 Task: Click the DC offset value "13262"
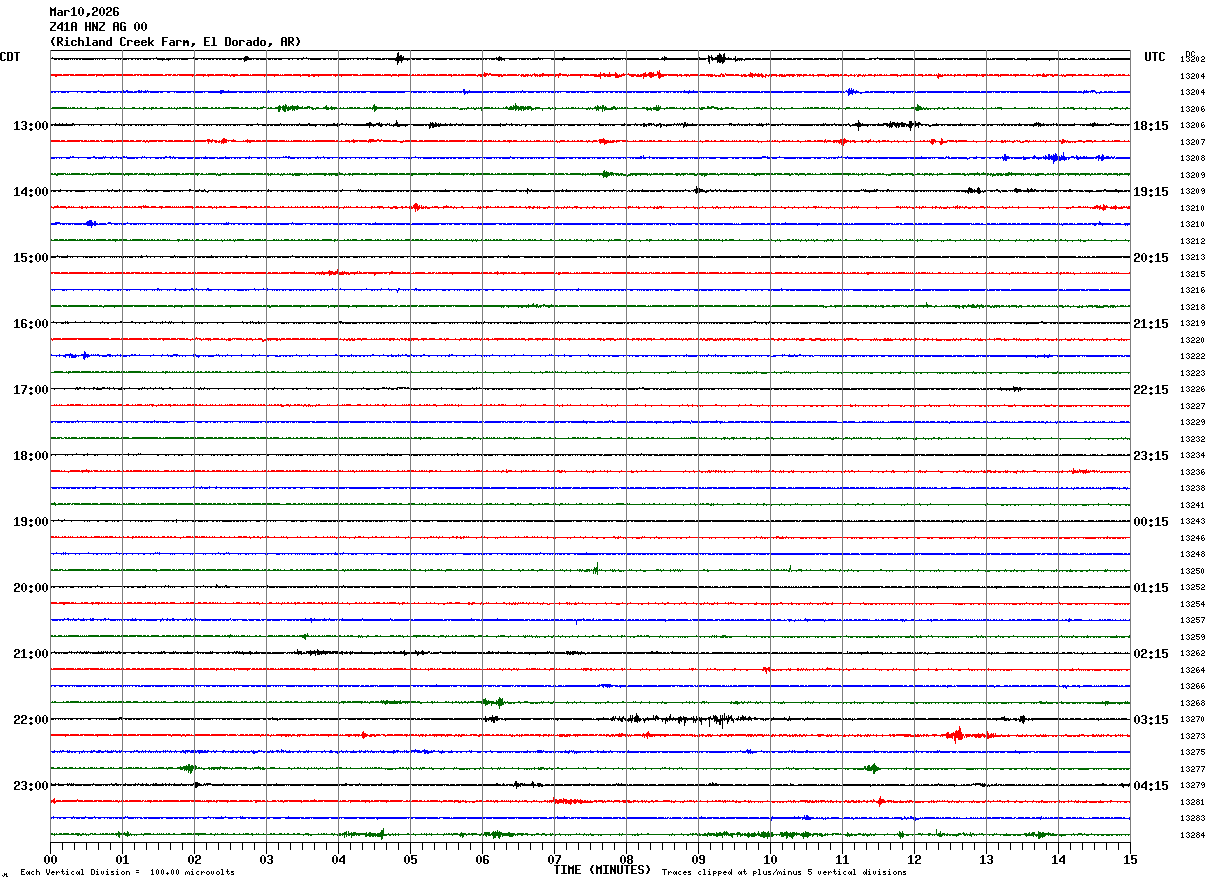tap(1192, 654)
